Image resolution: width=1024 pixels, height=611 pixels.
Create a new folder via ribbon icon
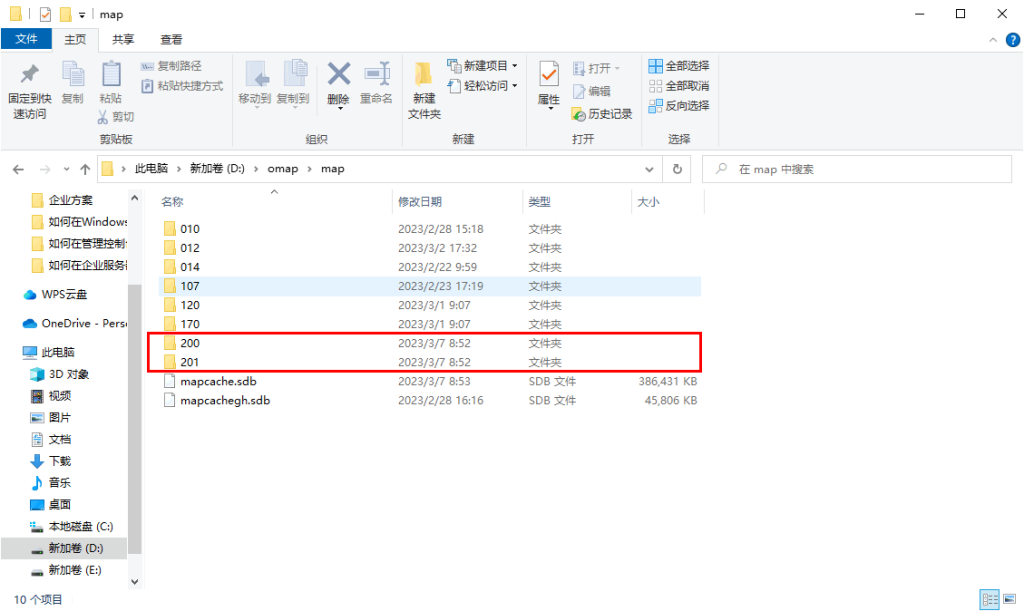[x=424, y=76]
